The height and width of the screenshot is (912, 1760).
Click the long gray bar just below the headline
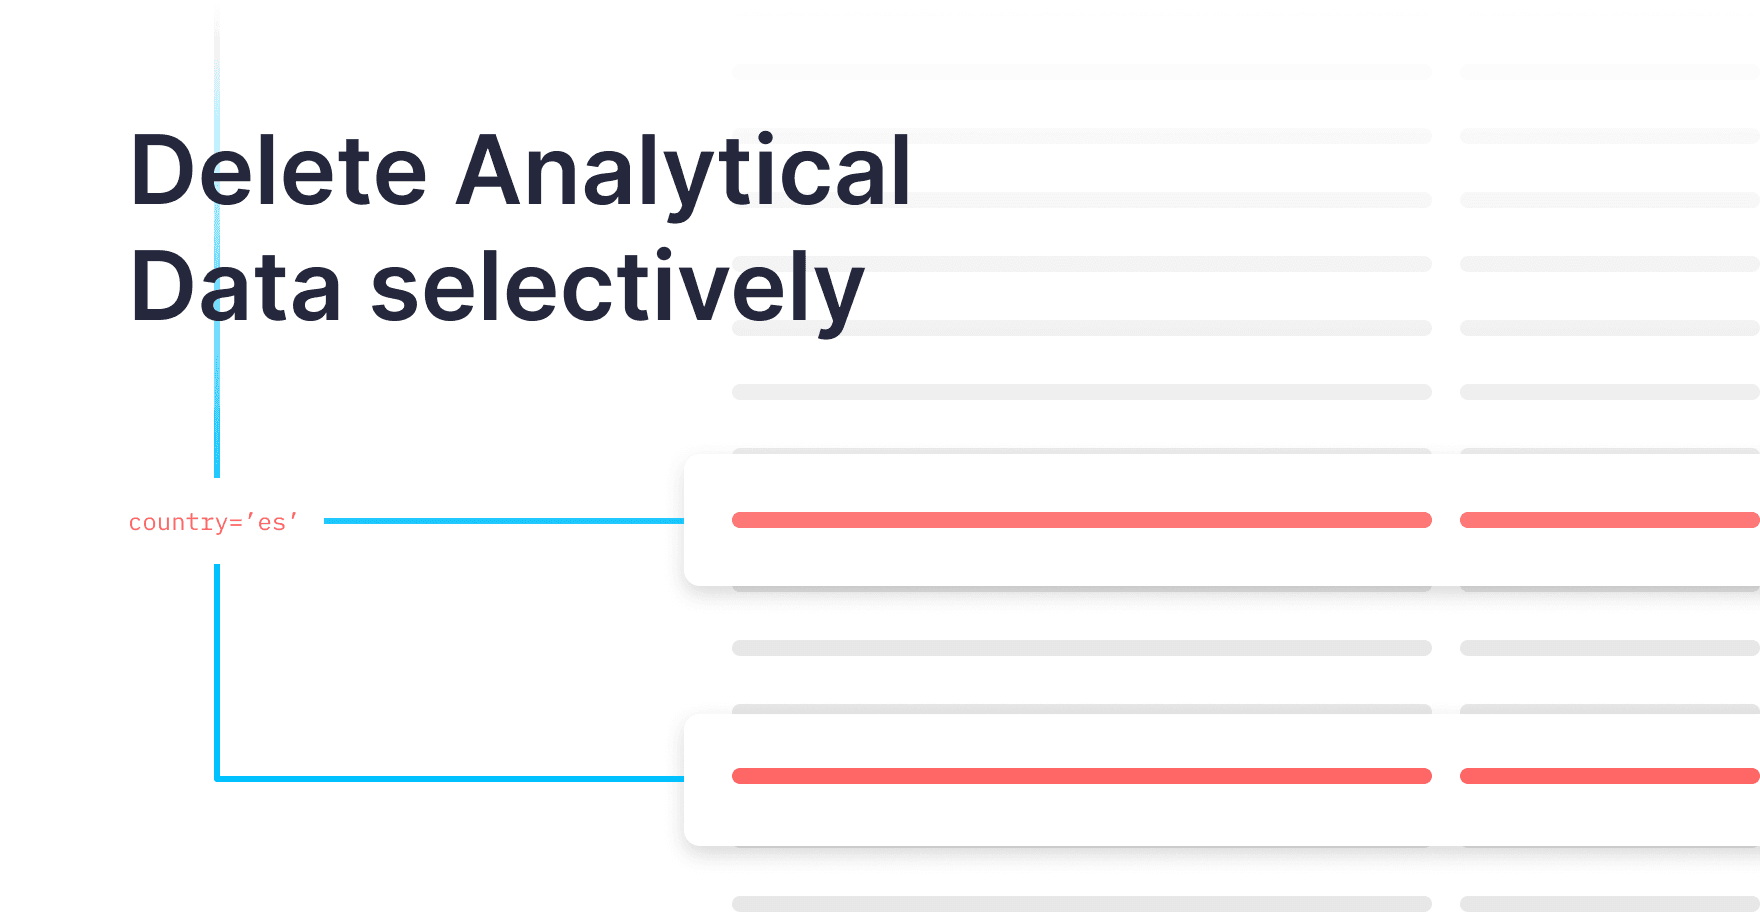point(1081,392)
